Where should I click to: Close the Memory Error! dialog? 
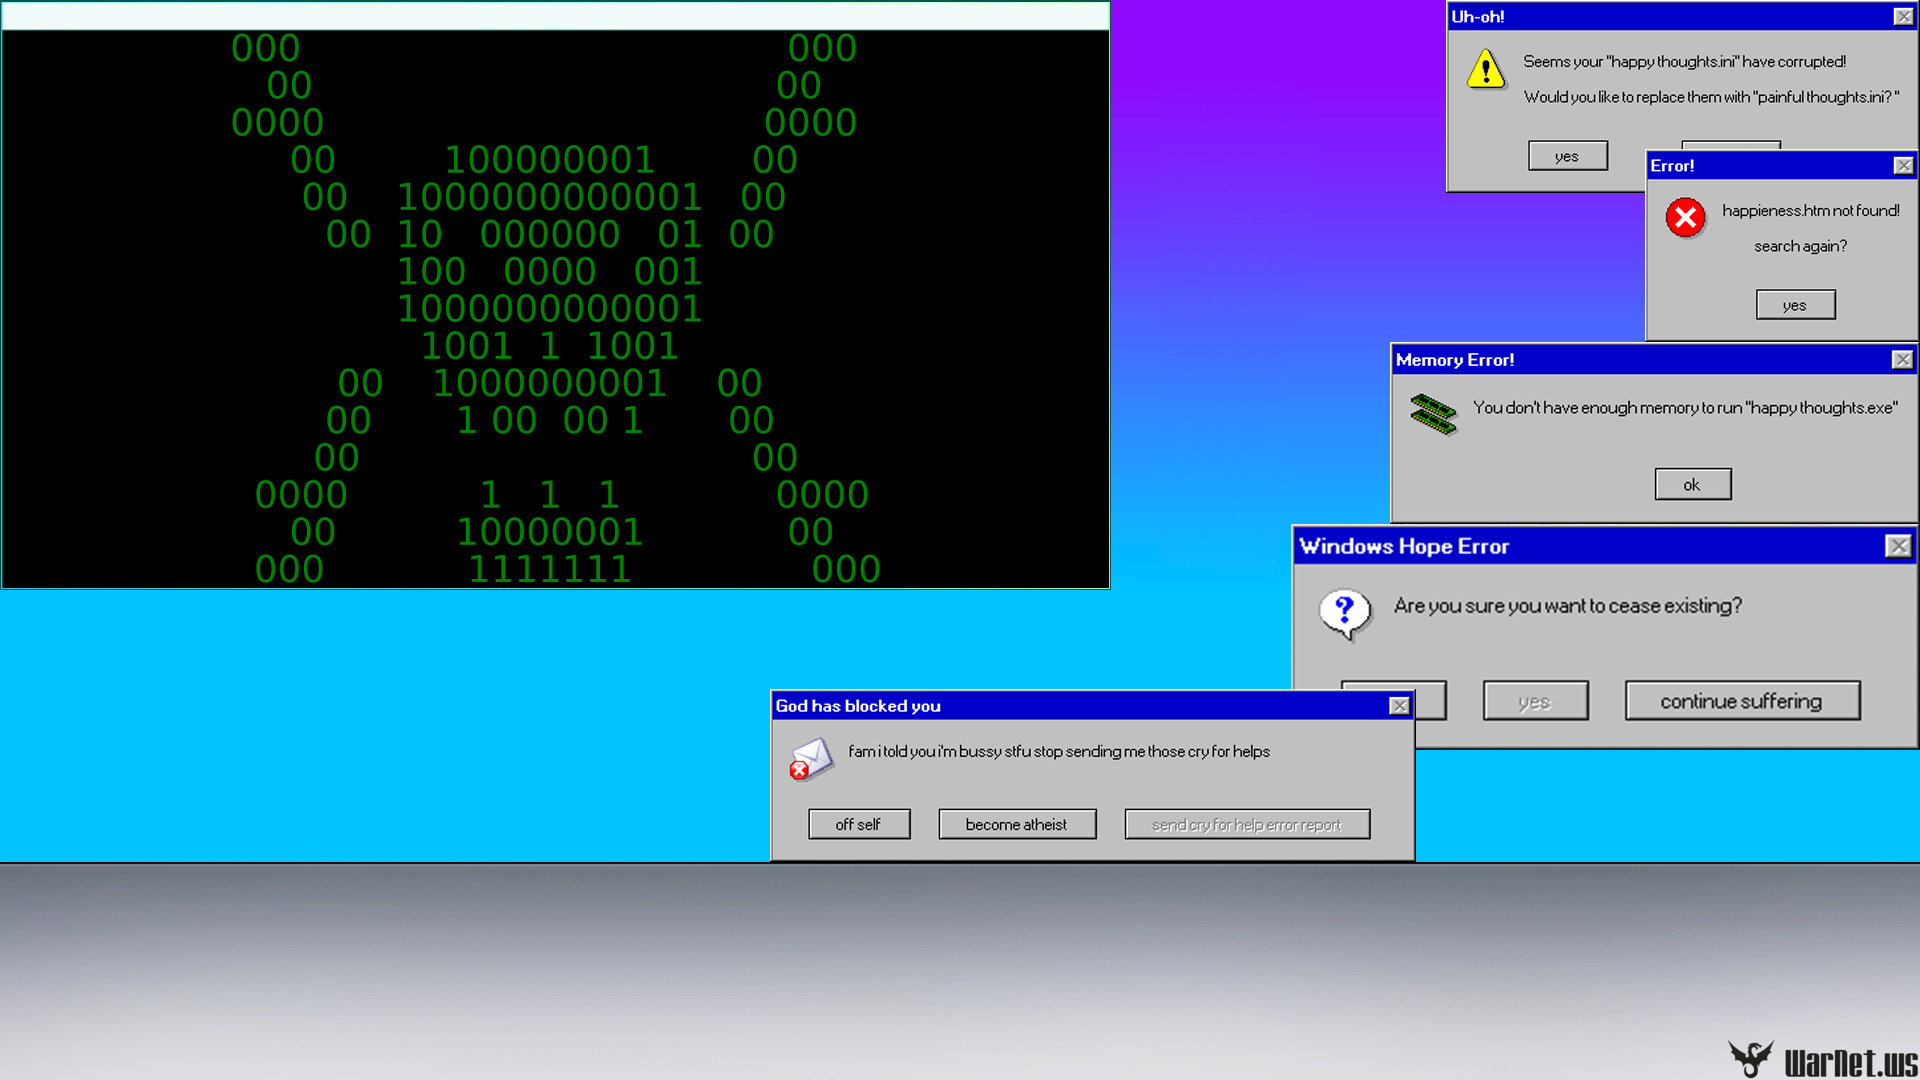tap(1902, 360)
